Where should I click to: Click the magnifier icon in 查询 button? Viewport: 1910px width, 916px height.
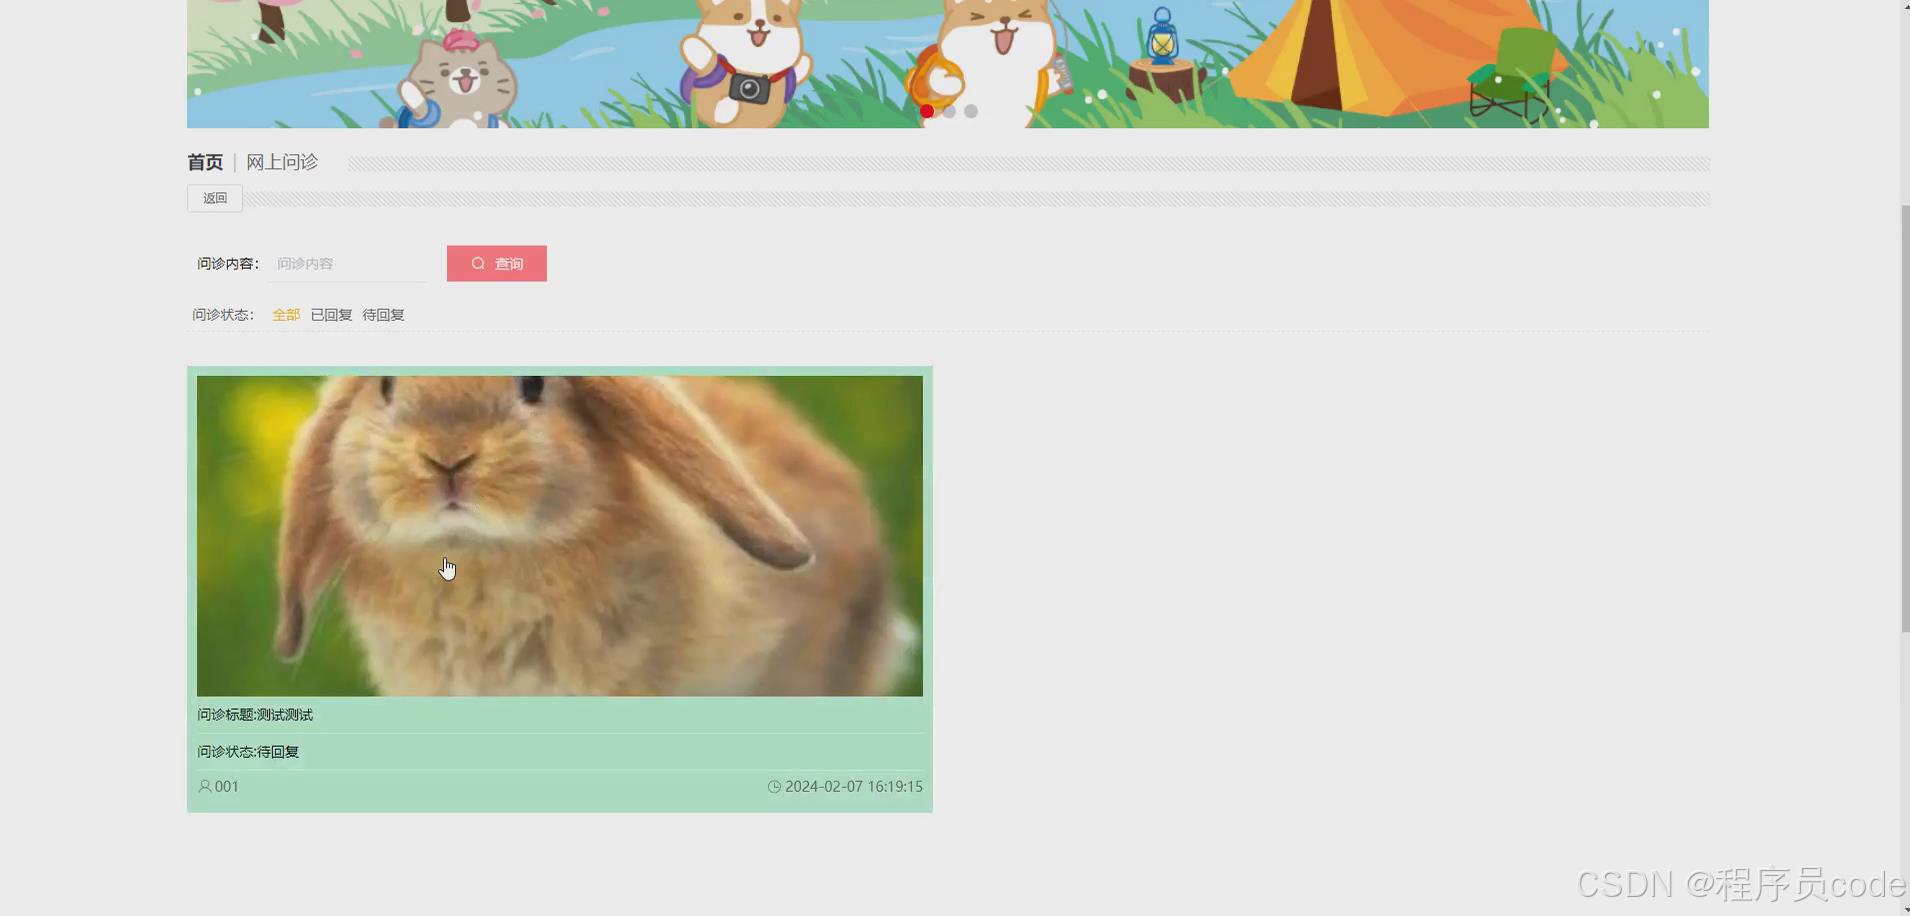tap(478, 264)
